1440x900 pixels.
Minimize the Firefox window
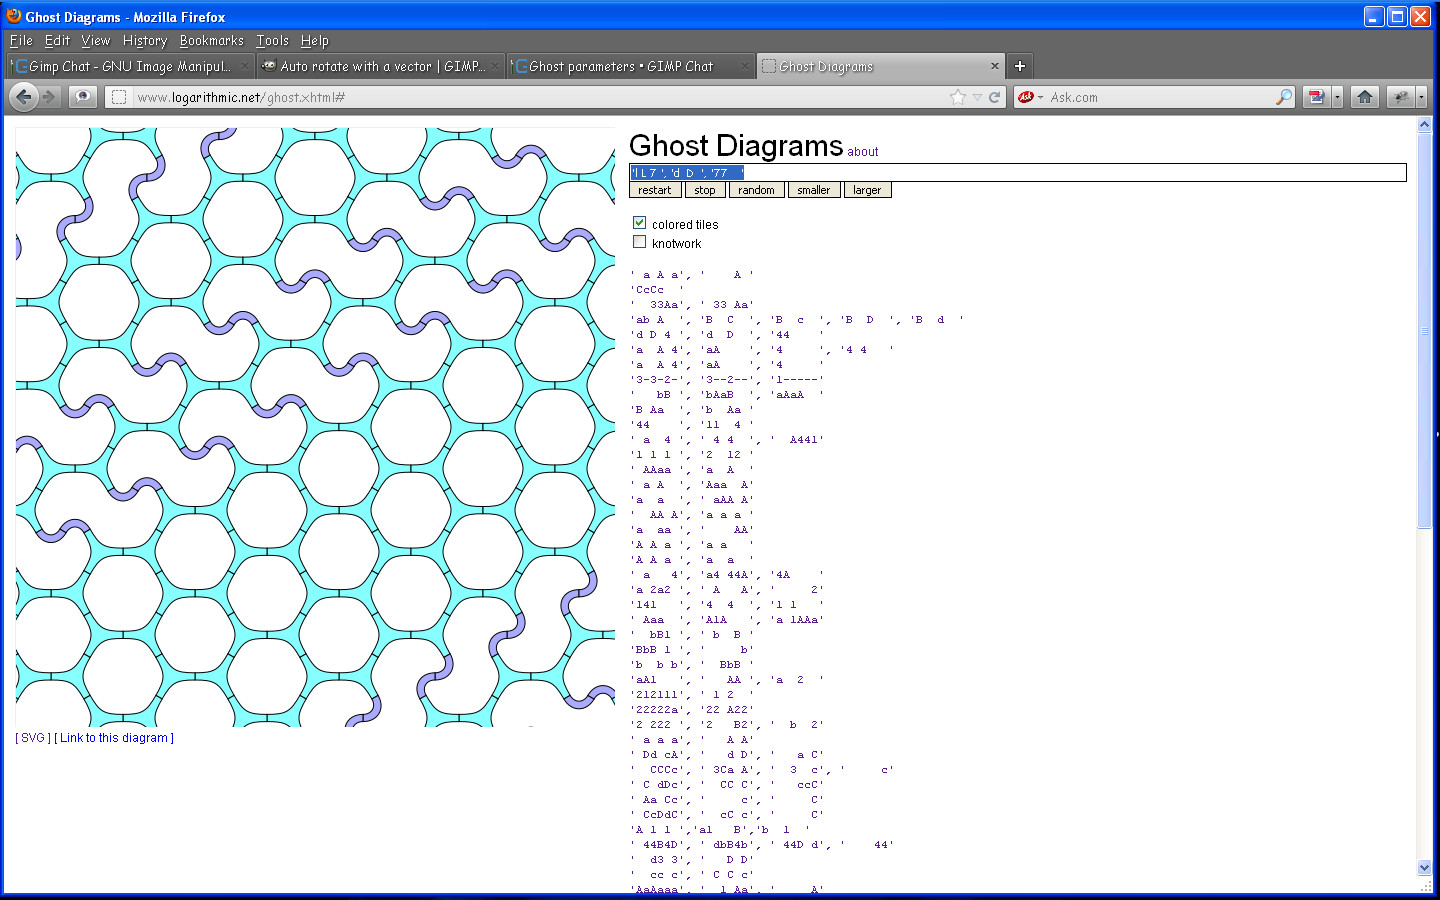(x=1374, y=16)
